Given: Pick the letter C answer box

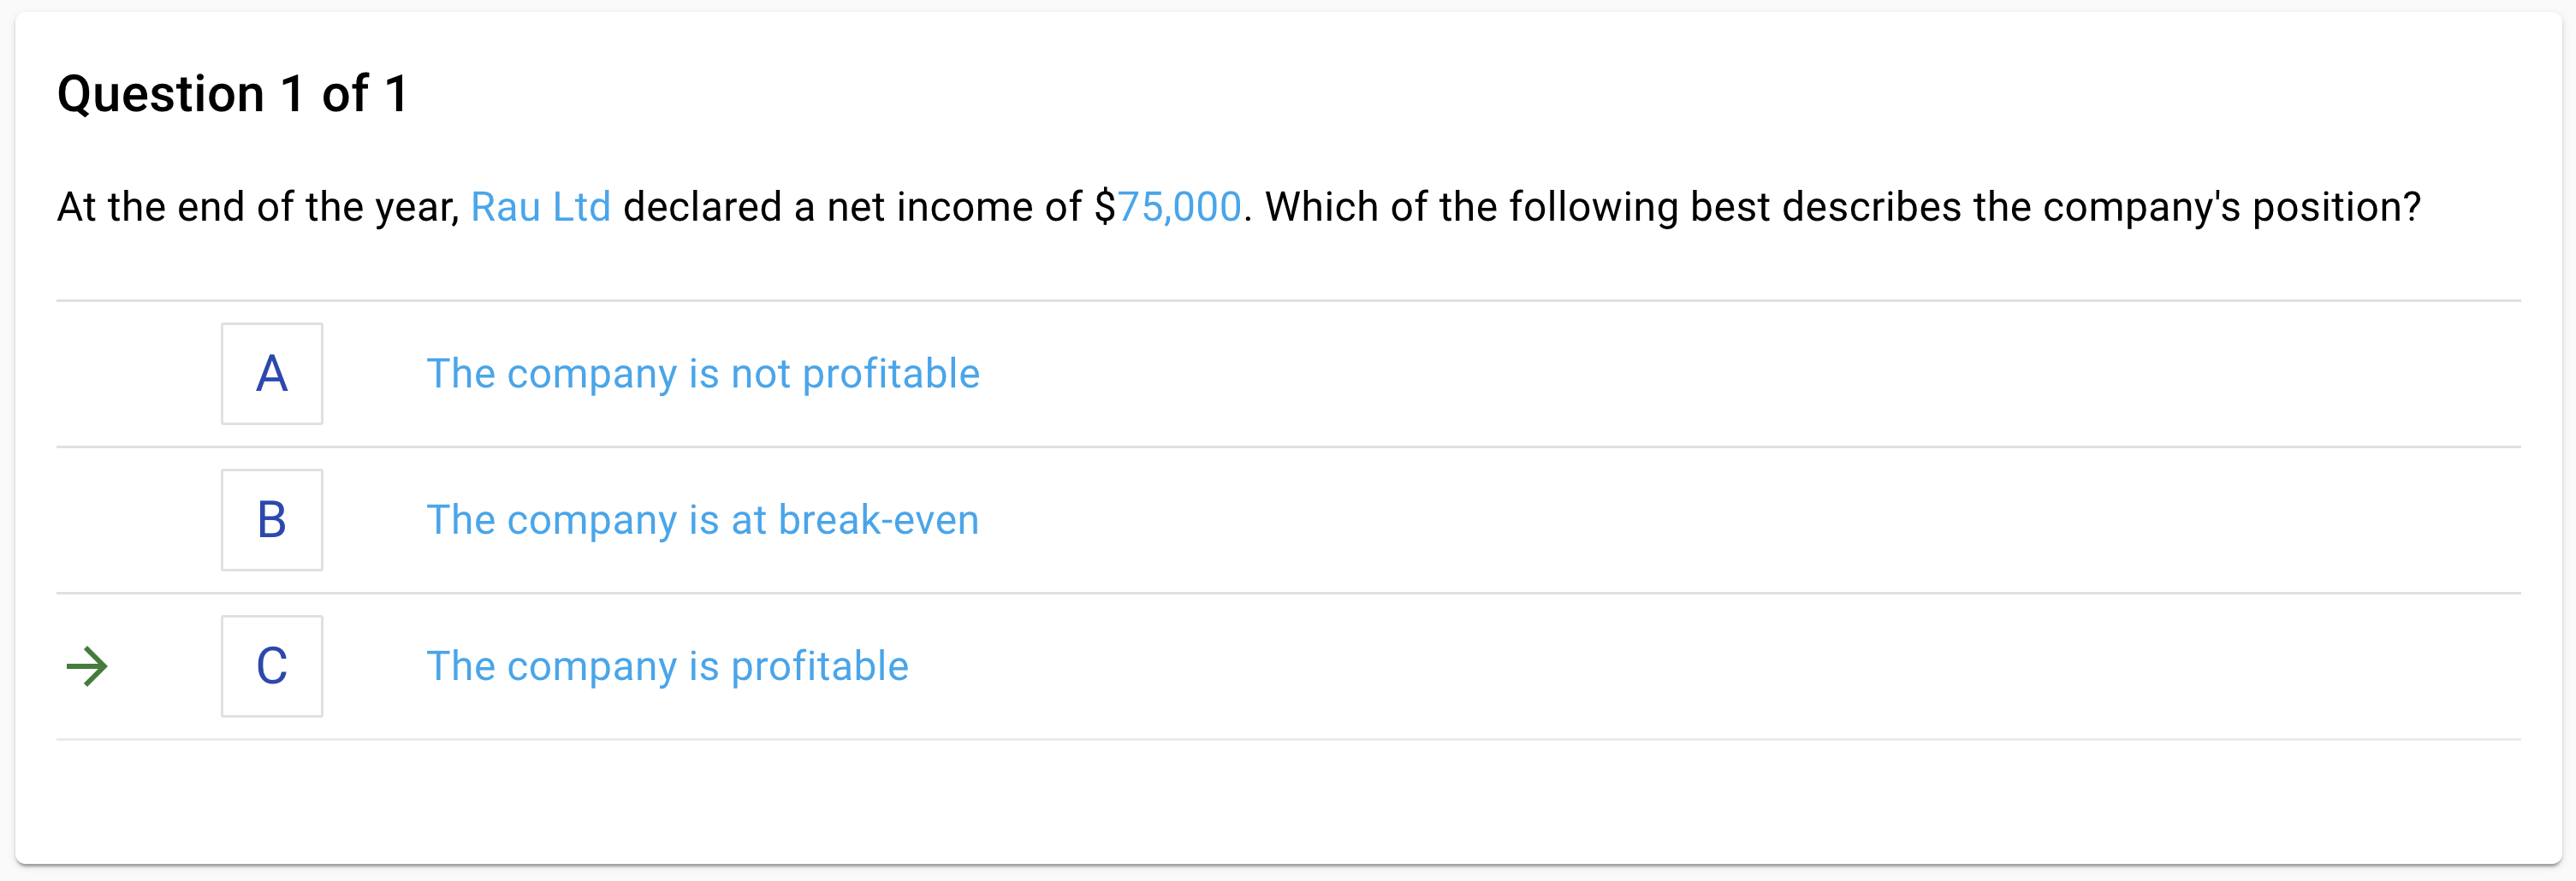Looking at the screenshot, I should point(272,666).
